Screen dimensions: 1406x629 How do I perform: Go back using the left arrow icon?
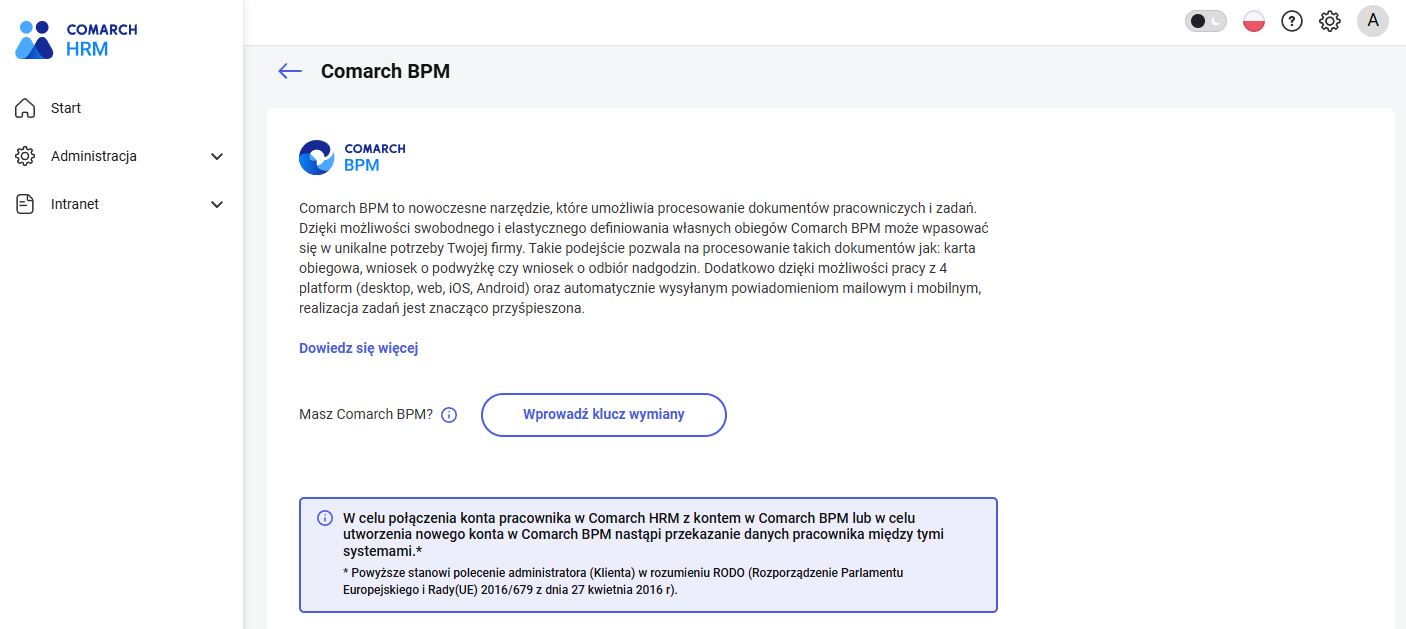click(290, 71)
